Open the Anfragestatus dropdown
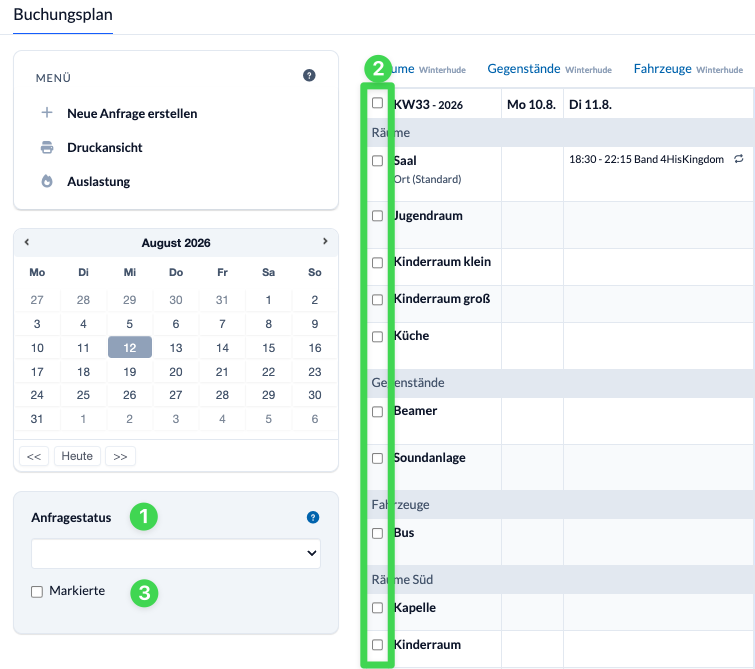 [x=176, y=553]
